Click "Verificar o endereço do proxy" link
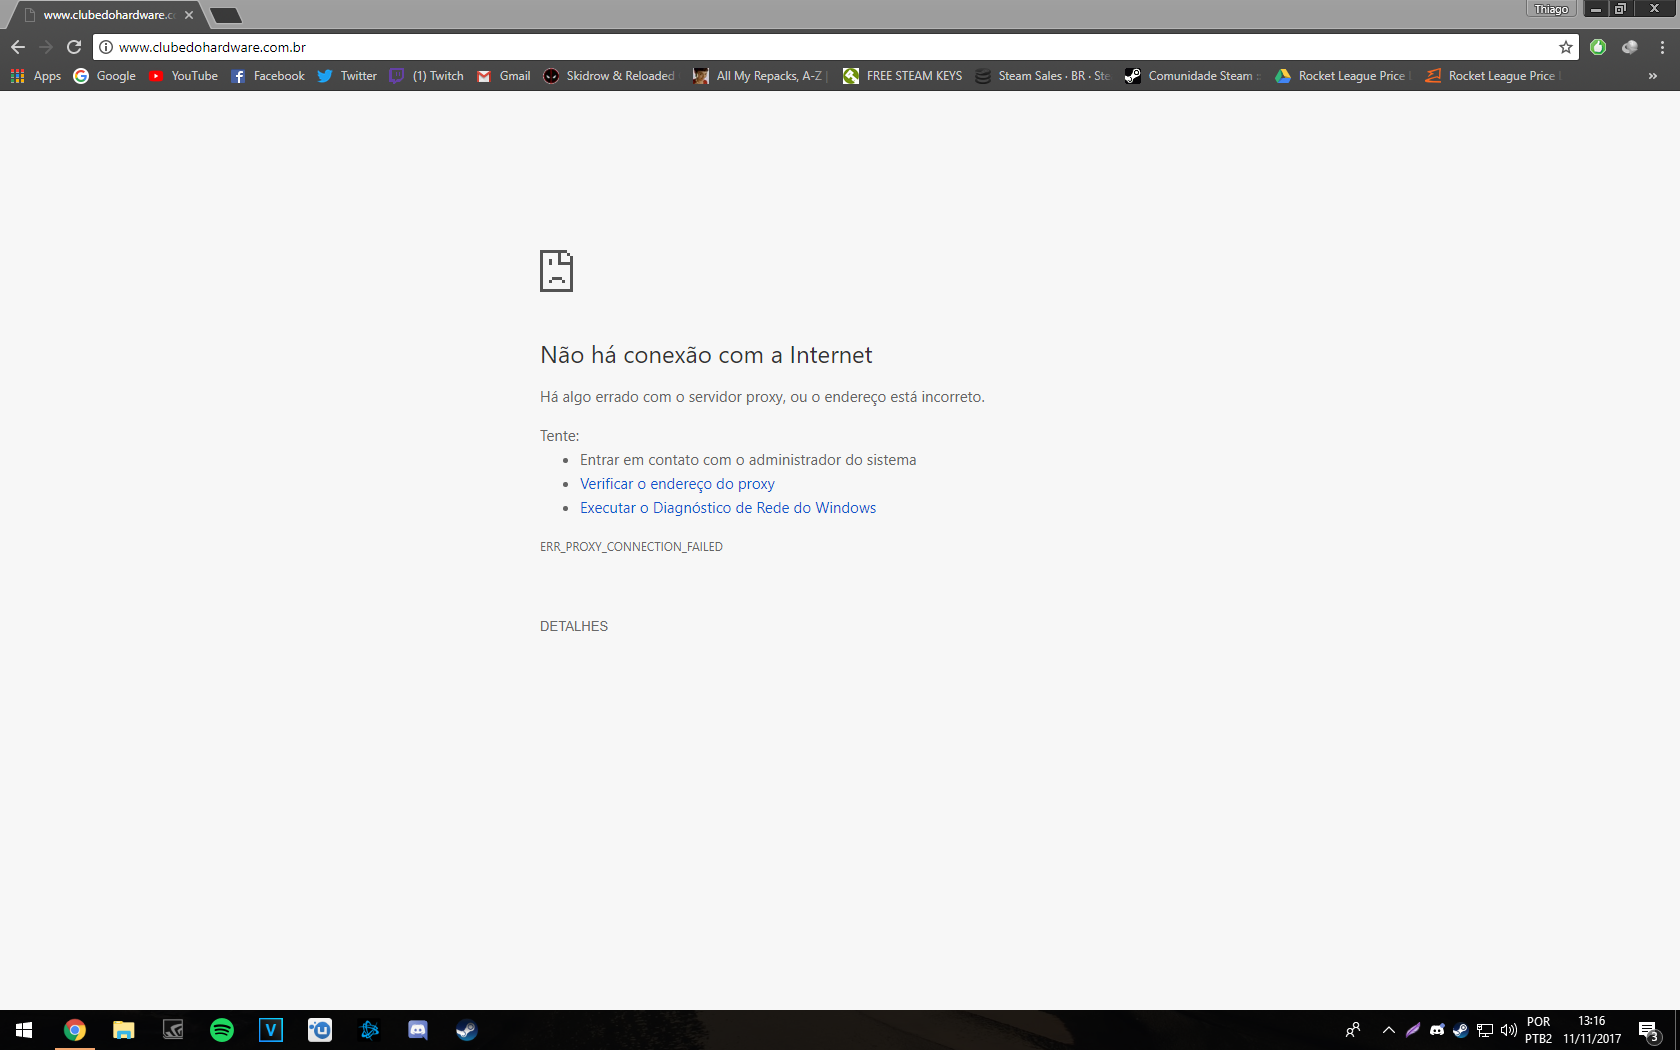Image resolution: width=1680 pixels, height=1050 pixels. tap(677, 484)
